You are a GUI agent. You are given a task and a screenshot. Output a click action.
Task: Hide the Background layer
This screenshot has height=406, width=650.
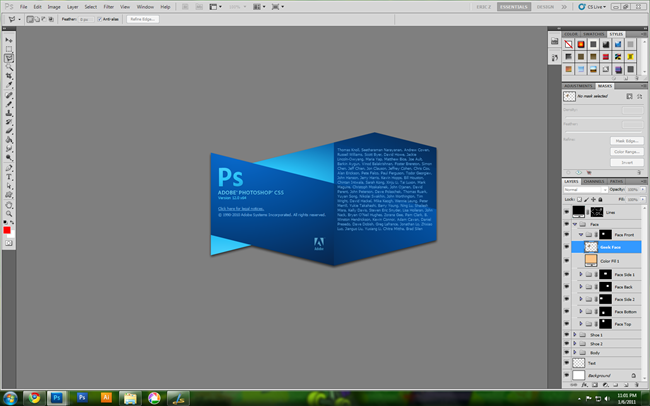[567, 375]
